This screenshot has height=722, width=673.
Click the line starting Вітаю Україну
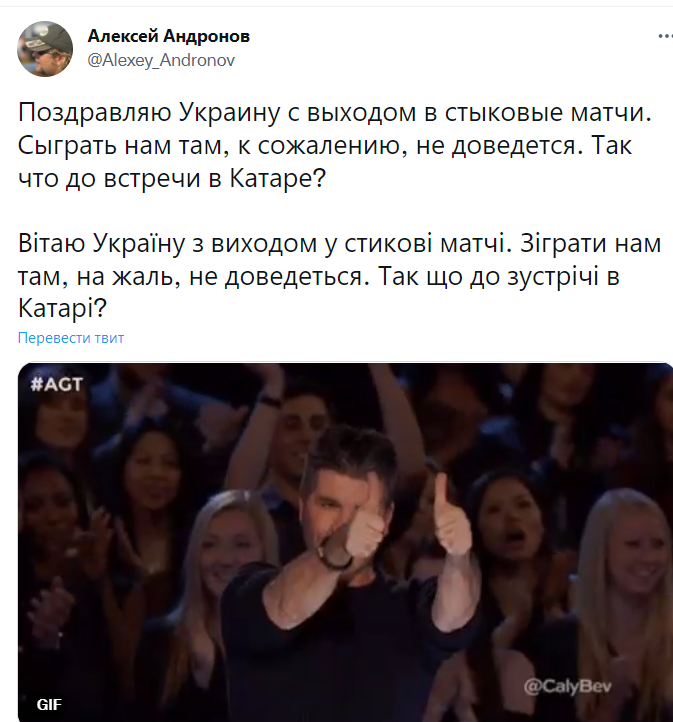pos(340,243)
